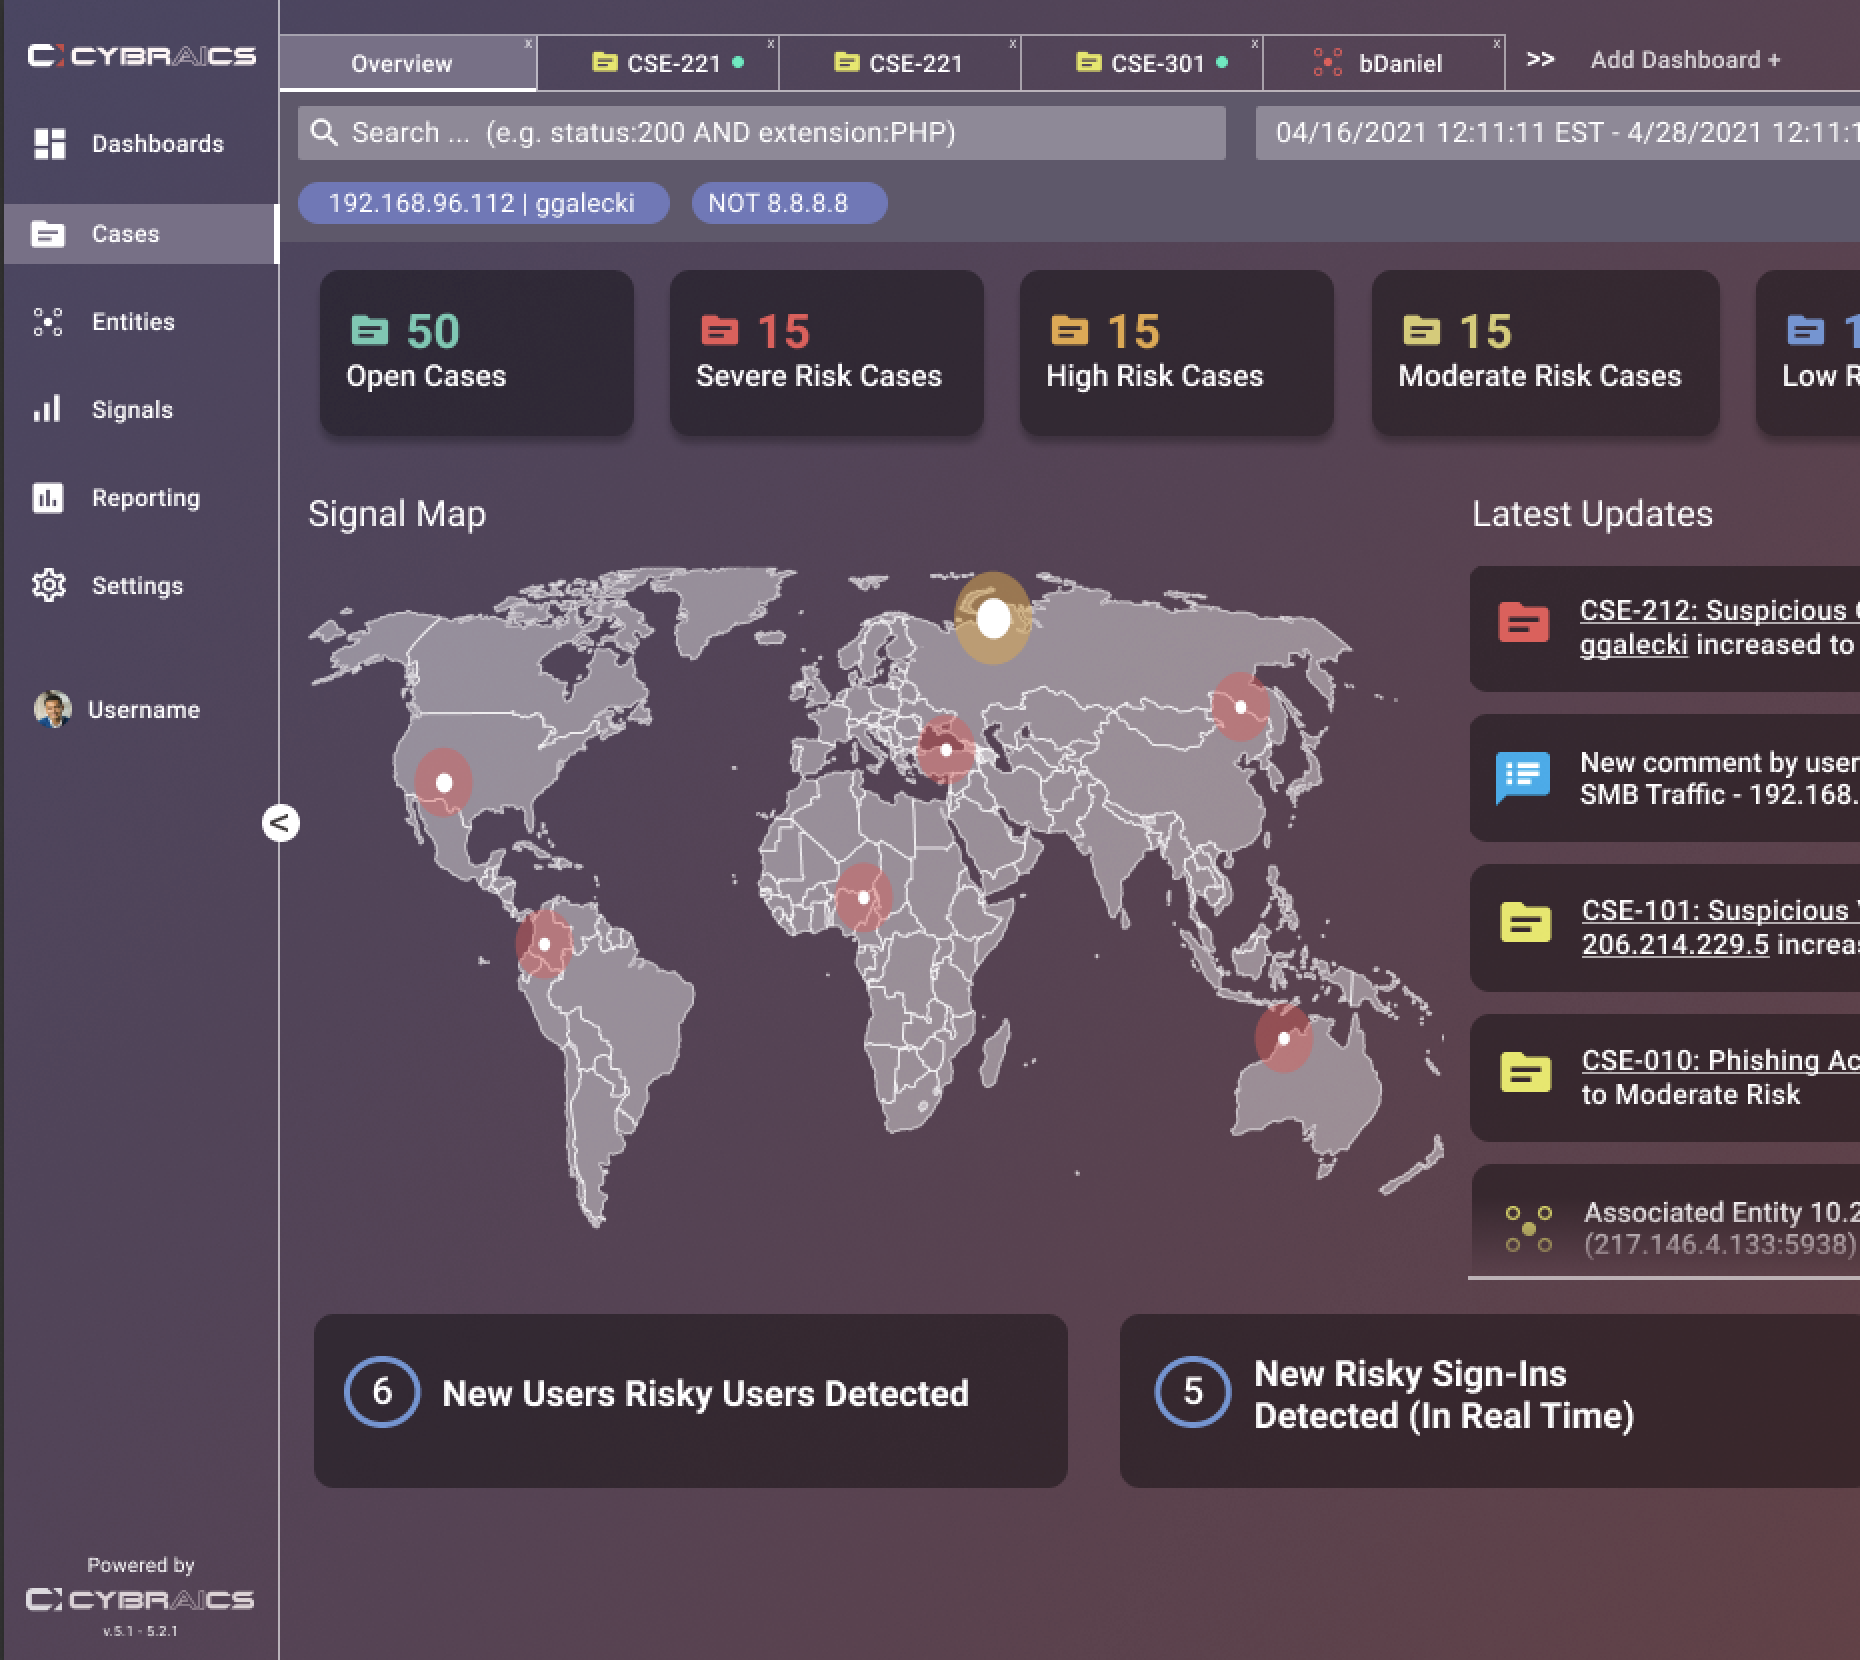Screen dimensions: 1860x1660
Task: Open the CSE-101: Suspicious link
Action: tap(1720, 910)
